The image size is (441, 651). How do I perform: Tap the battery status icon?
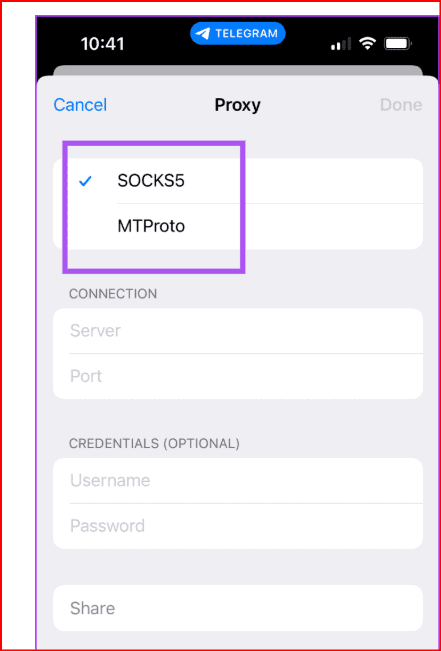pos(398,43)
